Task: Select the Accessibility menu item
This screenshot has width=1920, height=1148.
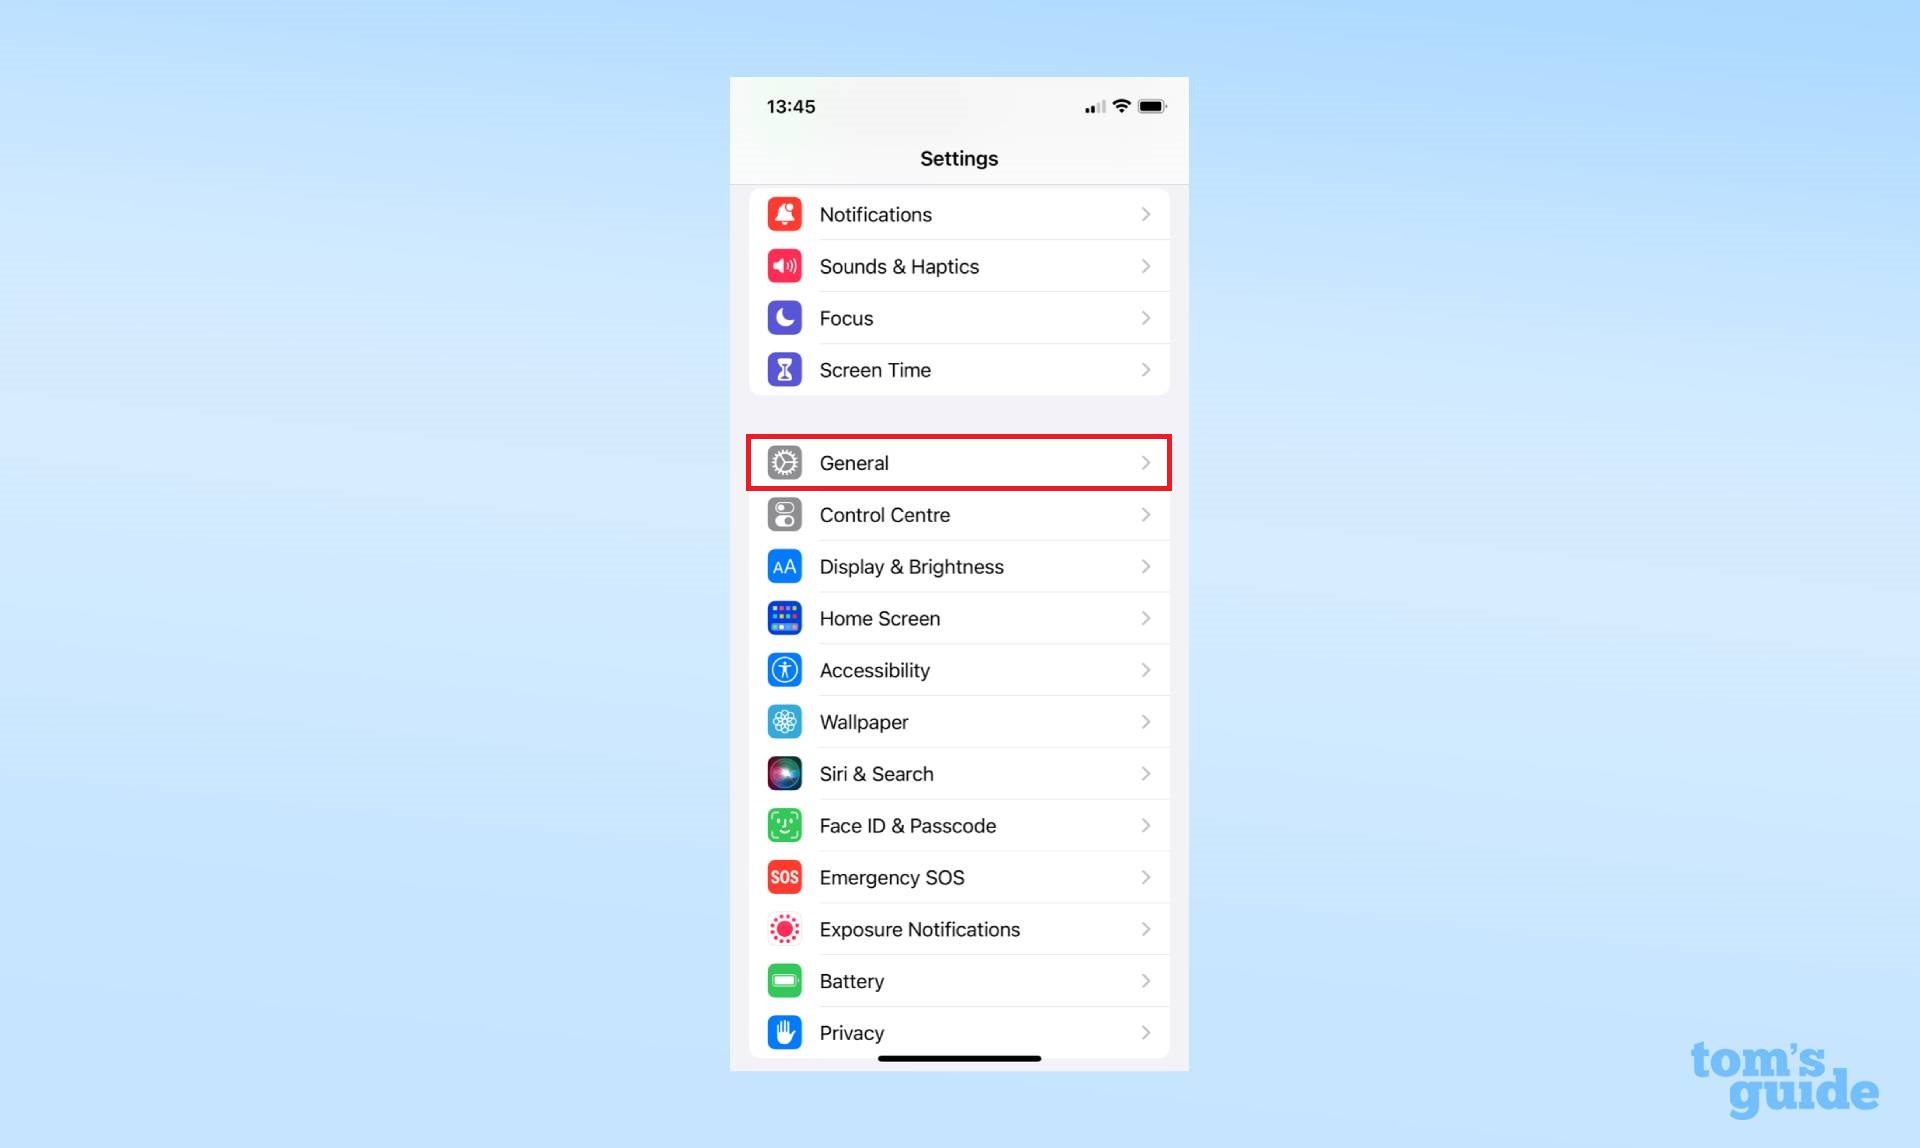Action: coord(959,668)
